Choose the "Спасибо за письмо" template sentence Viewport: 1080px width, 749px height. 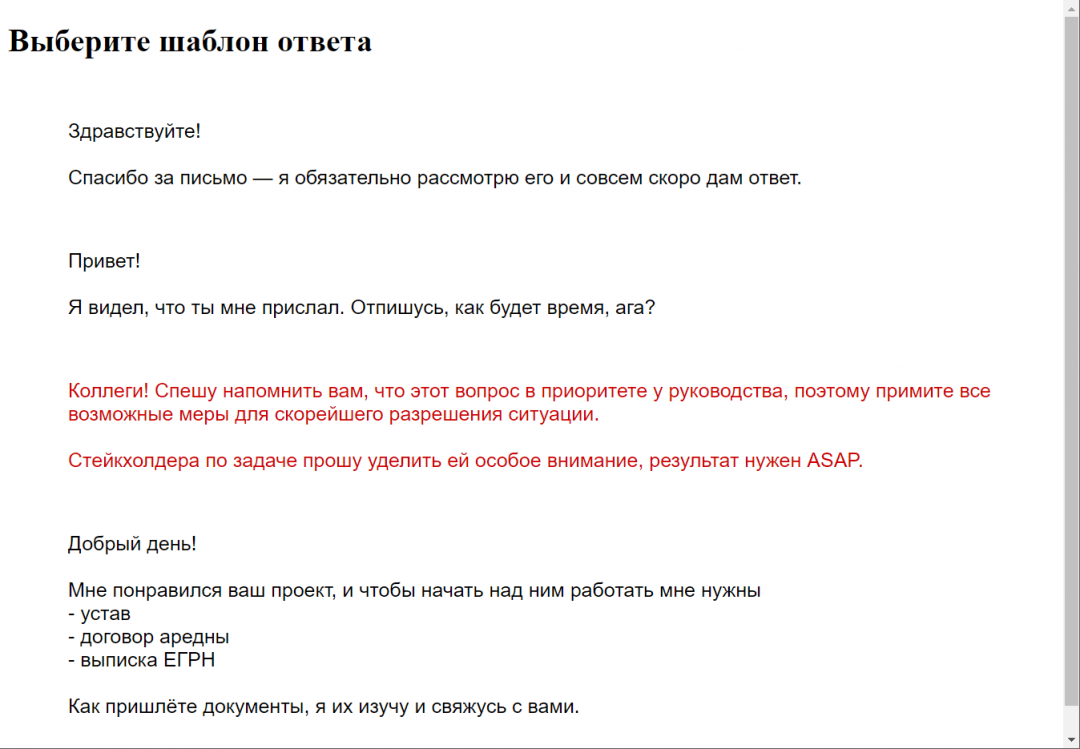click(x=434, y=178)
